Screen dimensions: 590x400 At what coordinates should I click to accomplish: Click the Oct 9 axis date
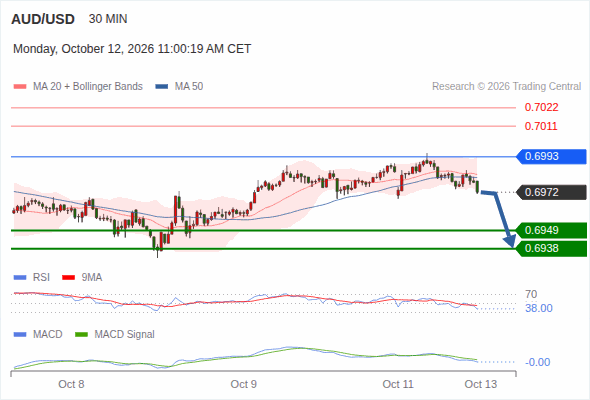(243, 384)
